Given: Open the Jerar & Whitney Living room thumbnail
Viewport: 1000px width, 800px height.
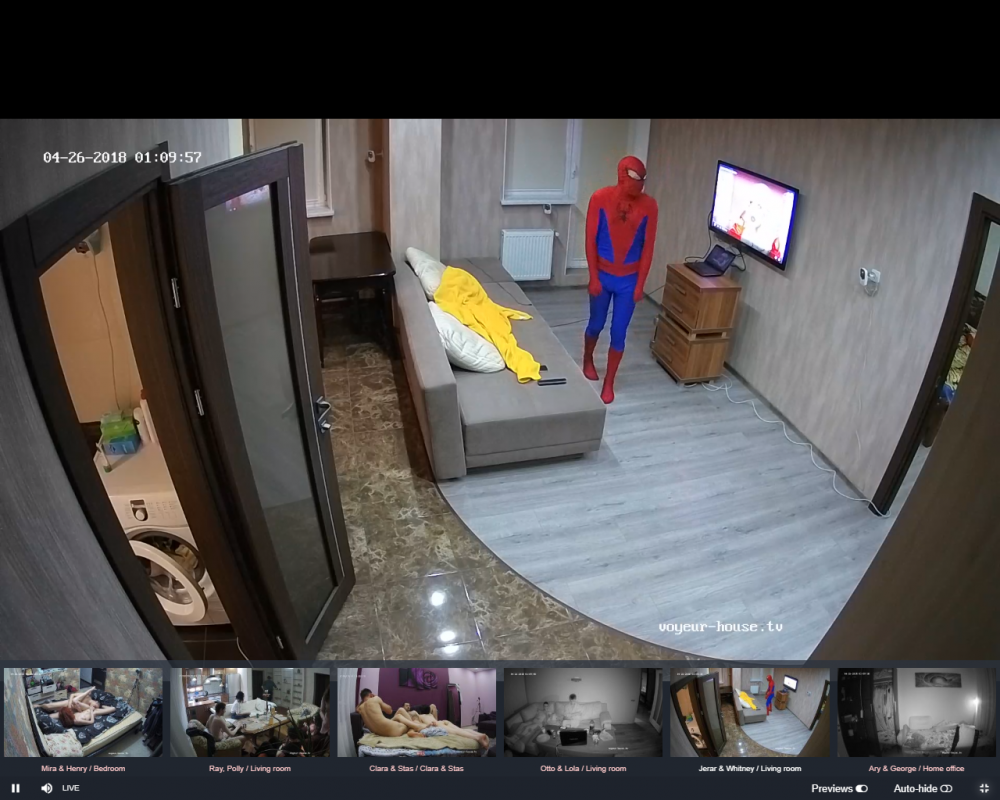Looking at the screenshot, I should 750,712.
